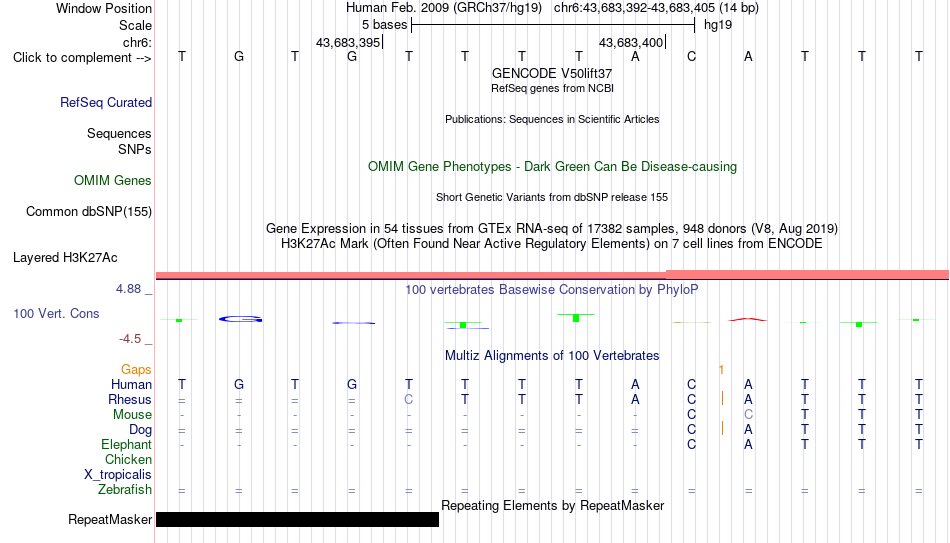
Task: Click the 'Short Genetic Variants from dbSNP' title
Action: [552, 198]
